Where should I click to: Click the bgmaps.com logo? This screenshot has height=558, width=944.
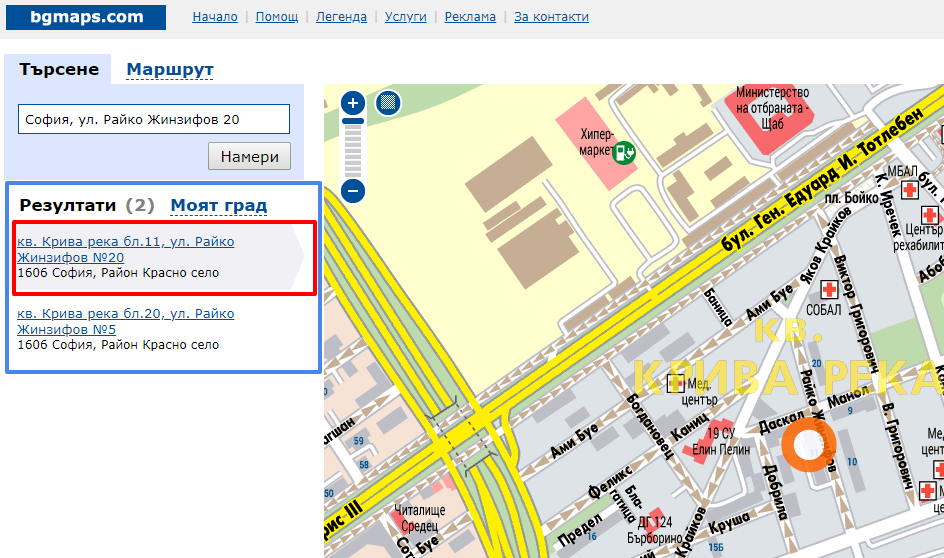click(86, 17)
